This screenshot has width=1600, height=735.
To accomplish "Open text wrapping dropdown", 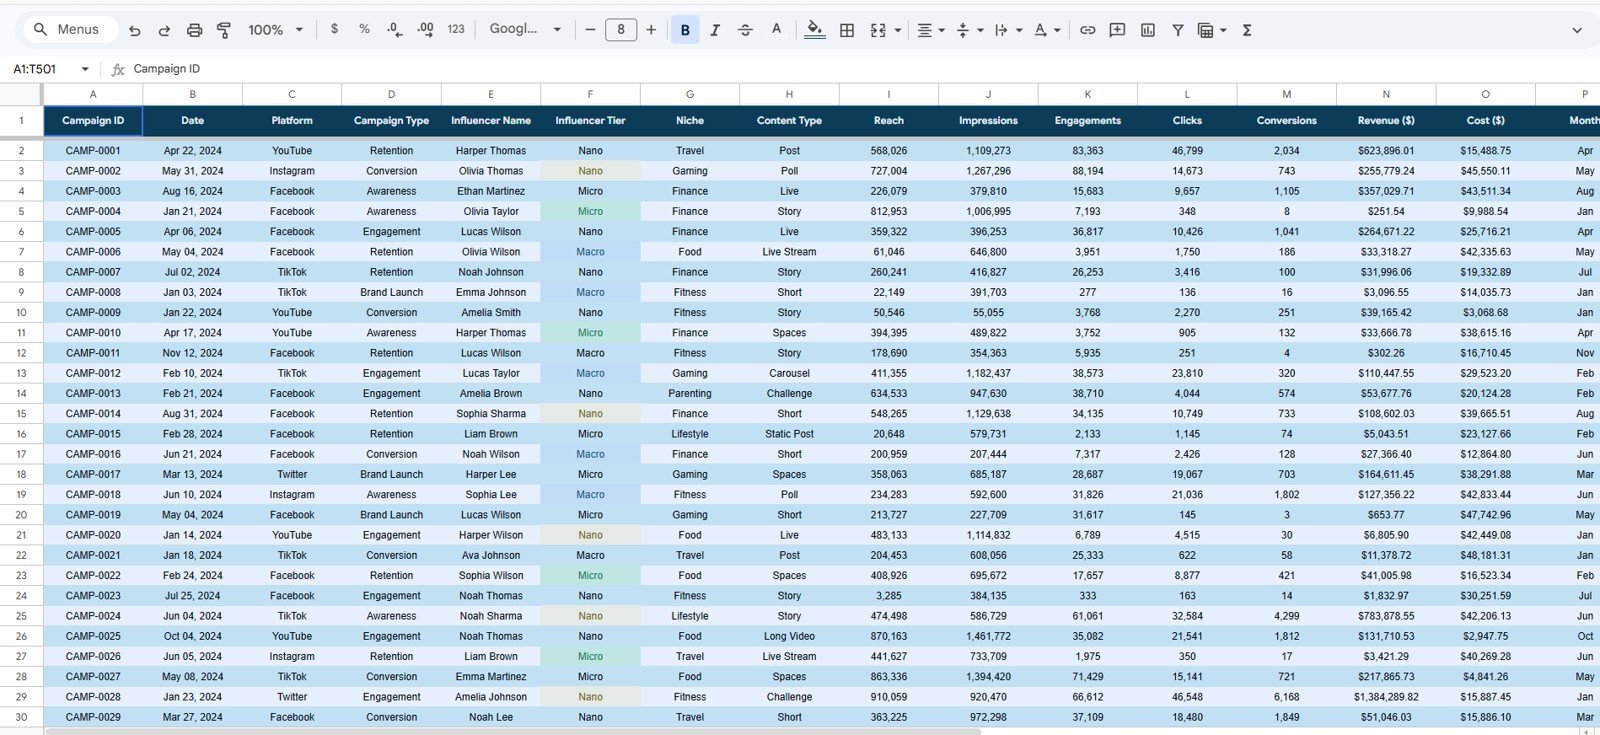I will click(x=1008, y=30).
